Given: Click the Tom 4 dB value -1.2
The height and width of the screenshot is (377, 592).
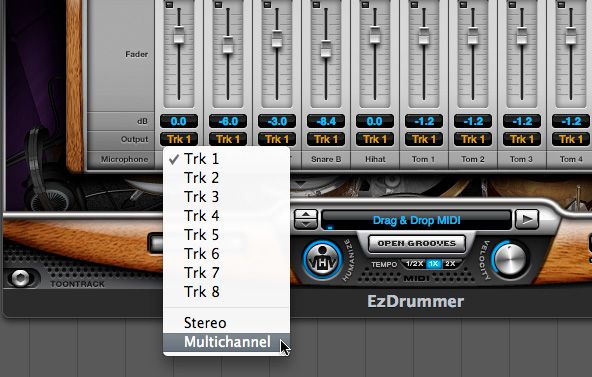Looking at the screenshot, I should (571, 122).
